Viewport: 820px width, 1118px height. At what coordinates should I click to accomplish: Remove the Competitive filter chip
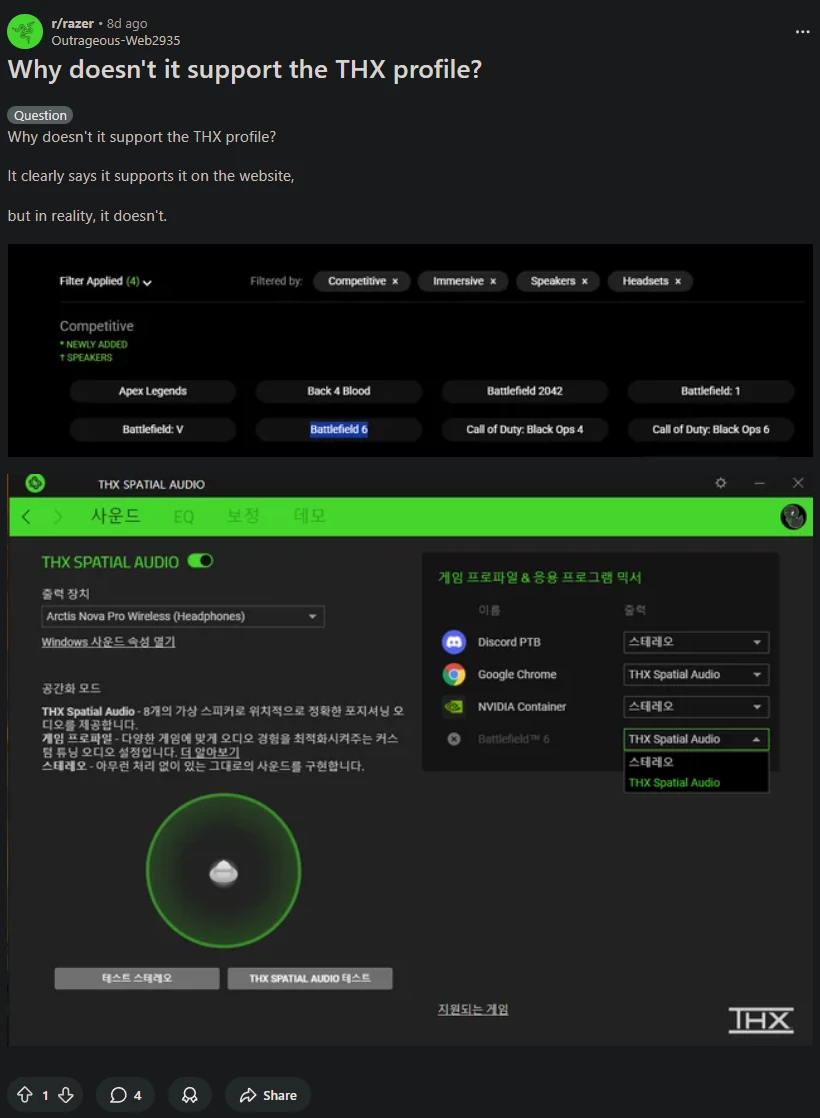tap(395, 282)
